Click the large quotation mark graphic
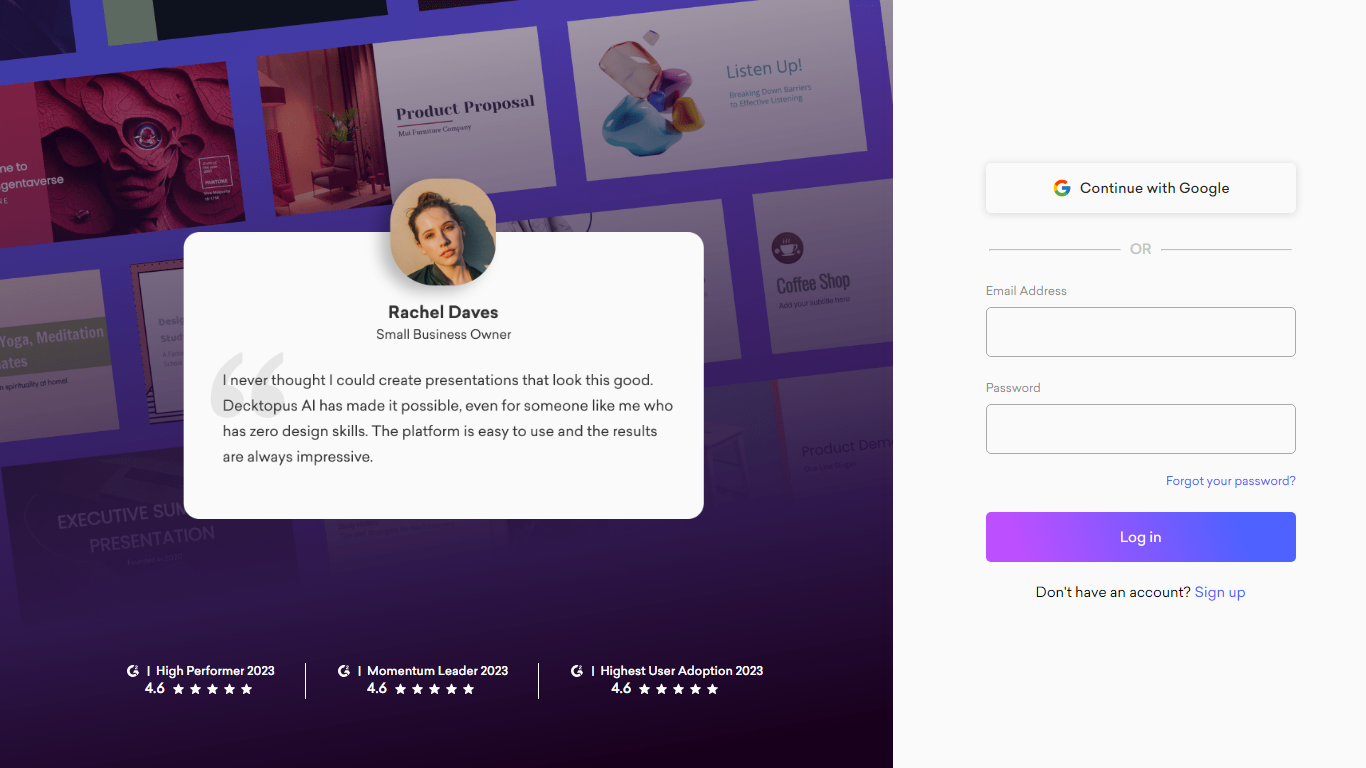 click(247, 385)
